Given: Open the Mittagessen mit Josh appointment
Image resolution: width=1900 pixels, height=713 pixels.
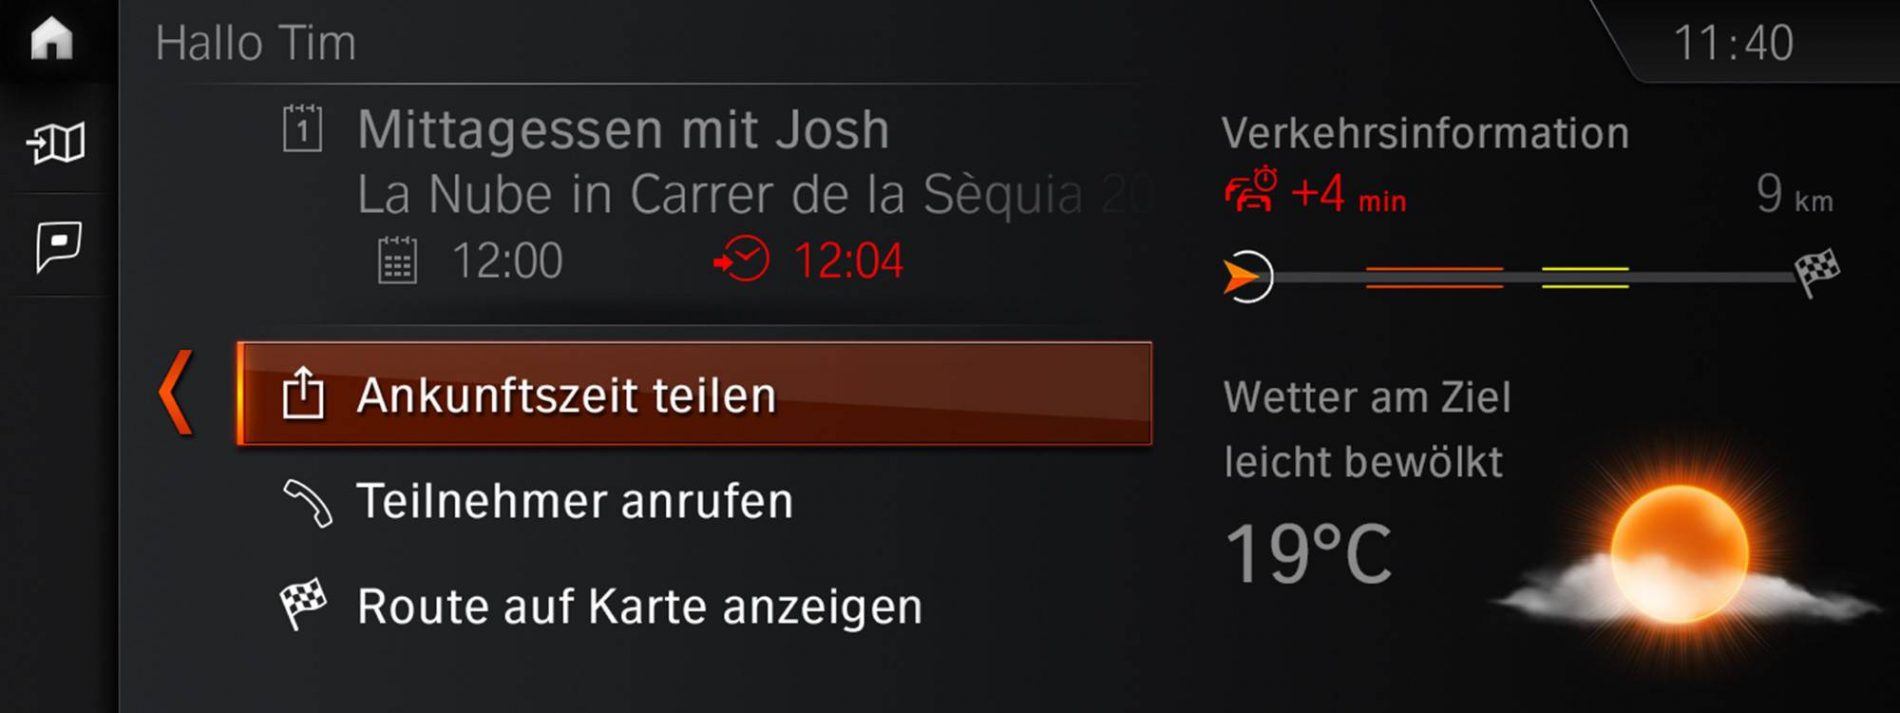Looking at the screenshot, I should (x=623, y=130).
